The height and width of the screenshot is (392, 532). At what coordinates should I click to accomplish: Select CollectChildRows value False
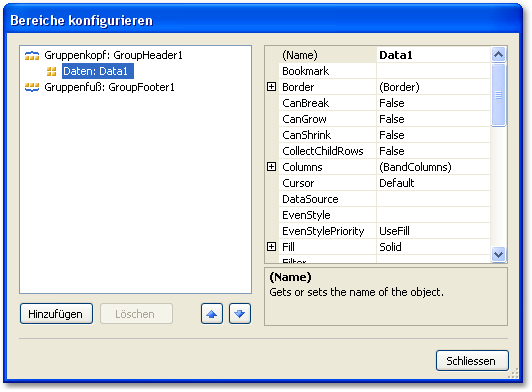pyautogui.click(x=433, y=151)
